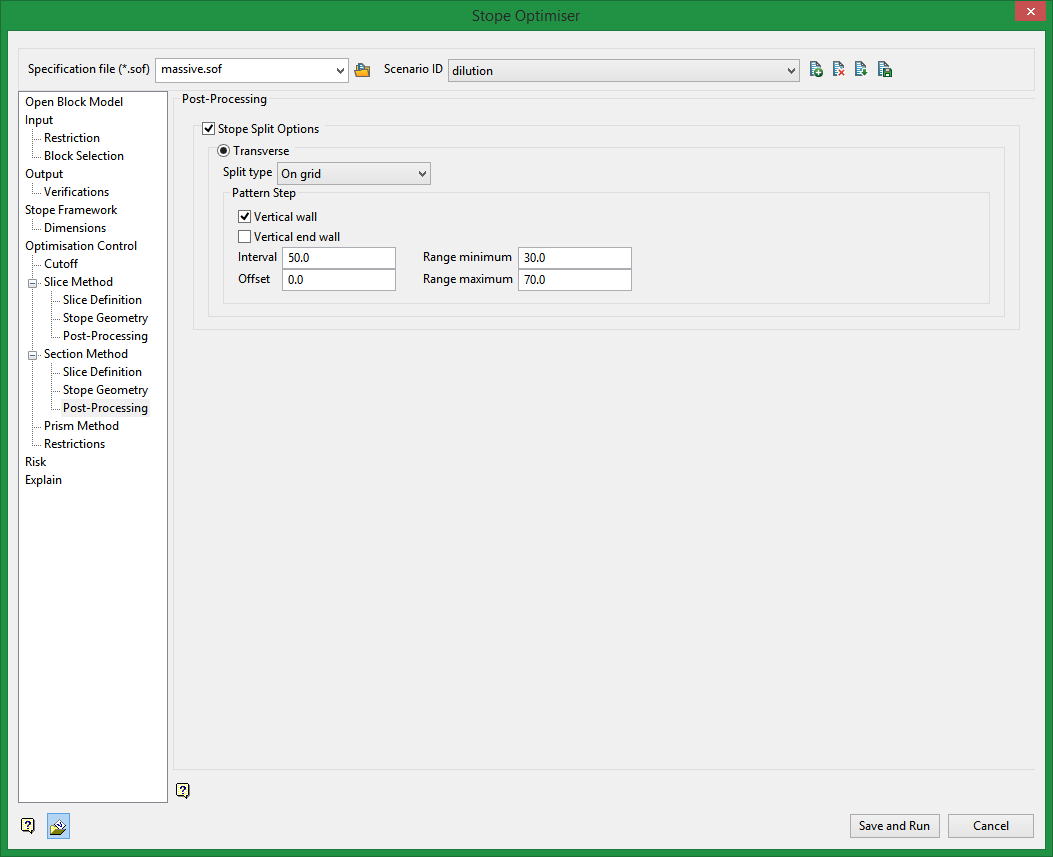The image size is (1053, 857).
Task: Collapse the Slice Method tree node
Action: [33, 282]
